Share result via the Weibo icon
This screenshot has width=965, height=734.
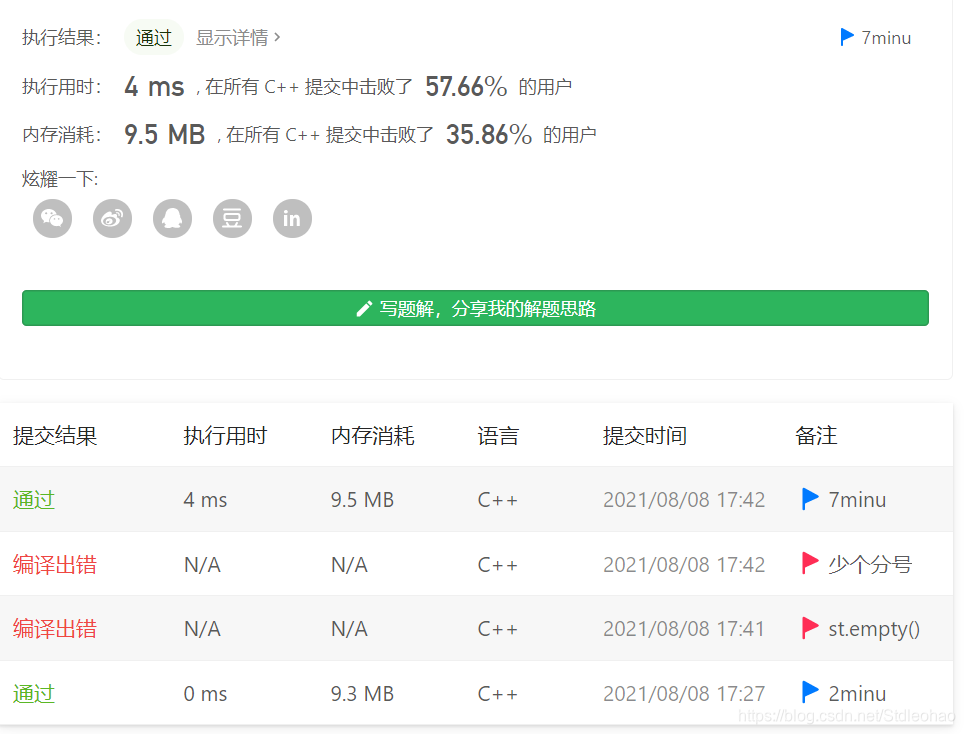coord(112,218)
